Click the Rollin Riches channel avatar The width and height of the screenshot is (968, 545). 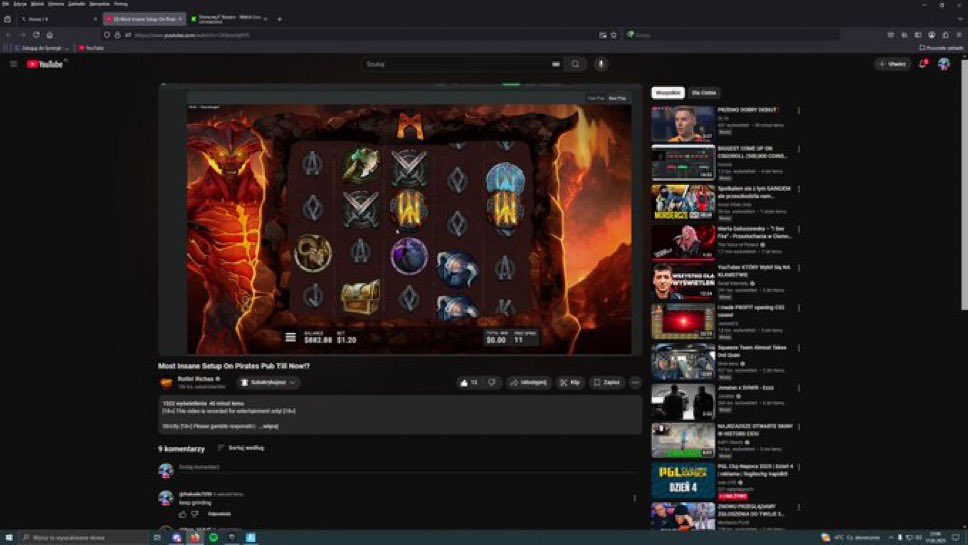point(165,383)
